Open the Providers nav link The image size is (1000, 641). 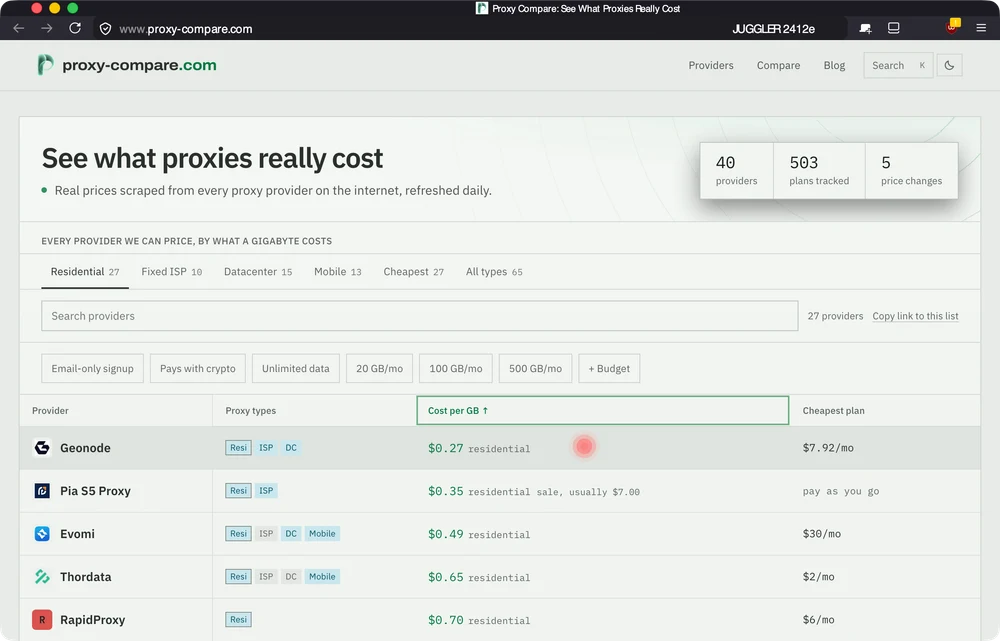(x=710, y=65)
